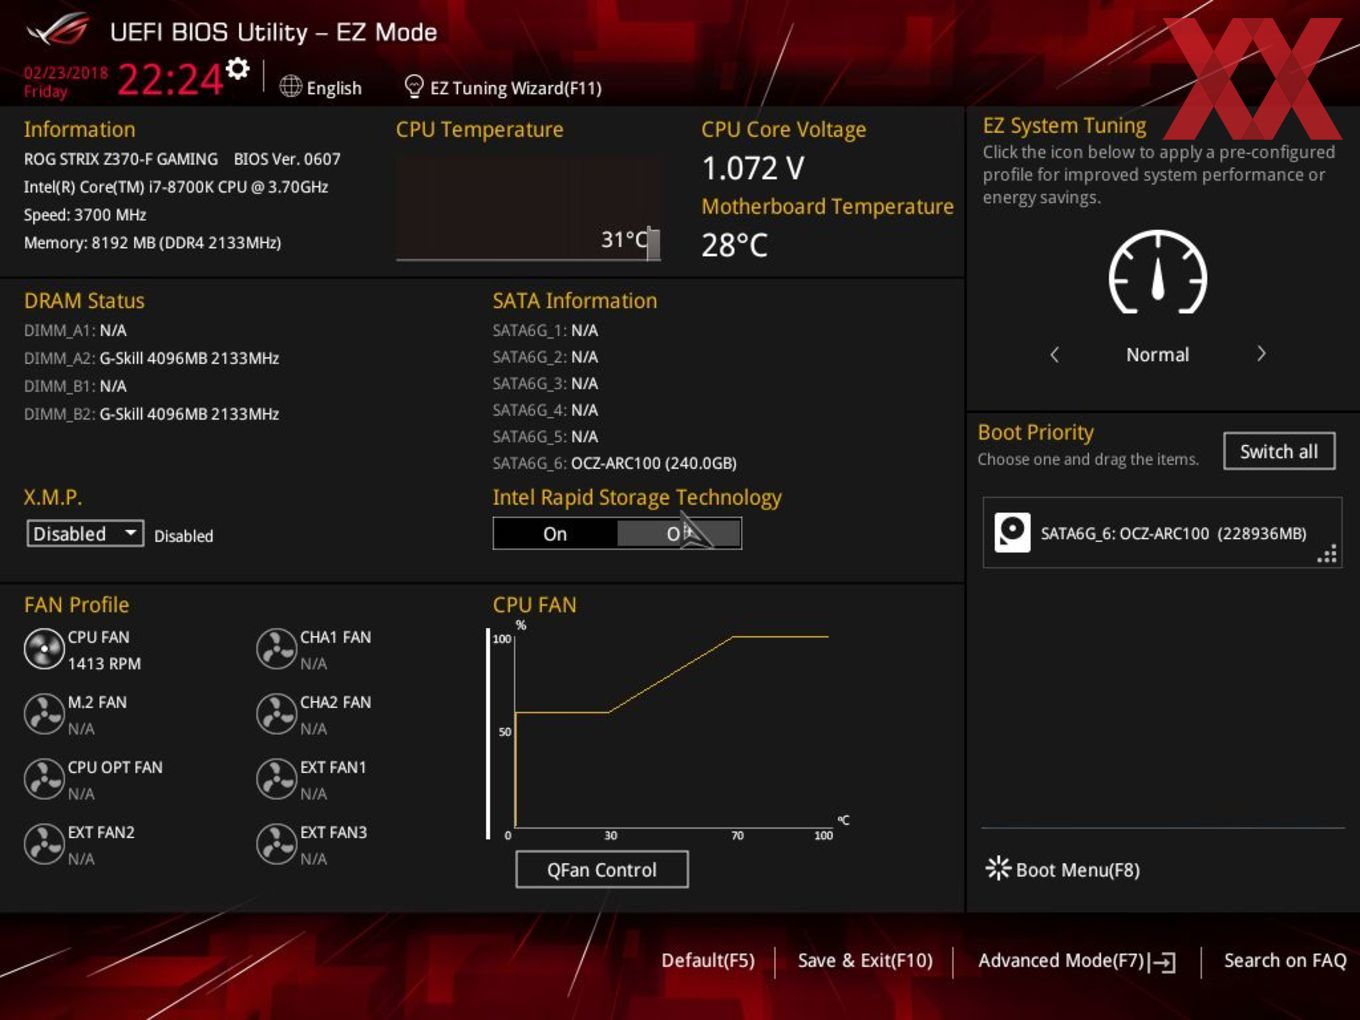Screen dimensions: 1360x1020
Task: Click the 1413 RPM fan speed value
Action: coord(104,663)
